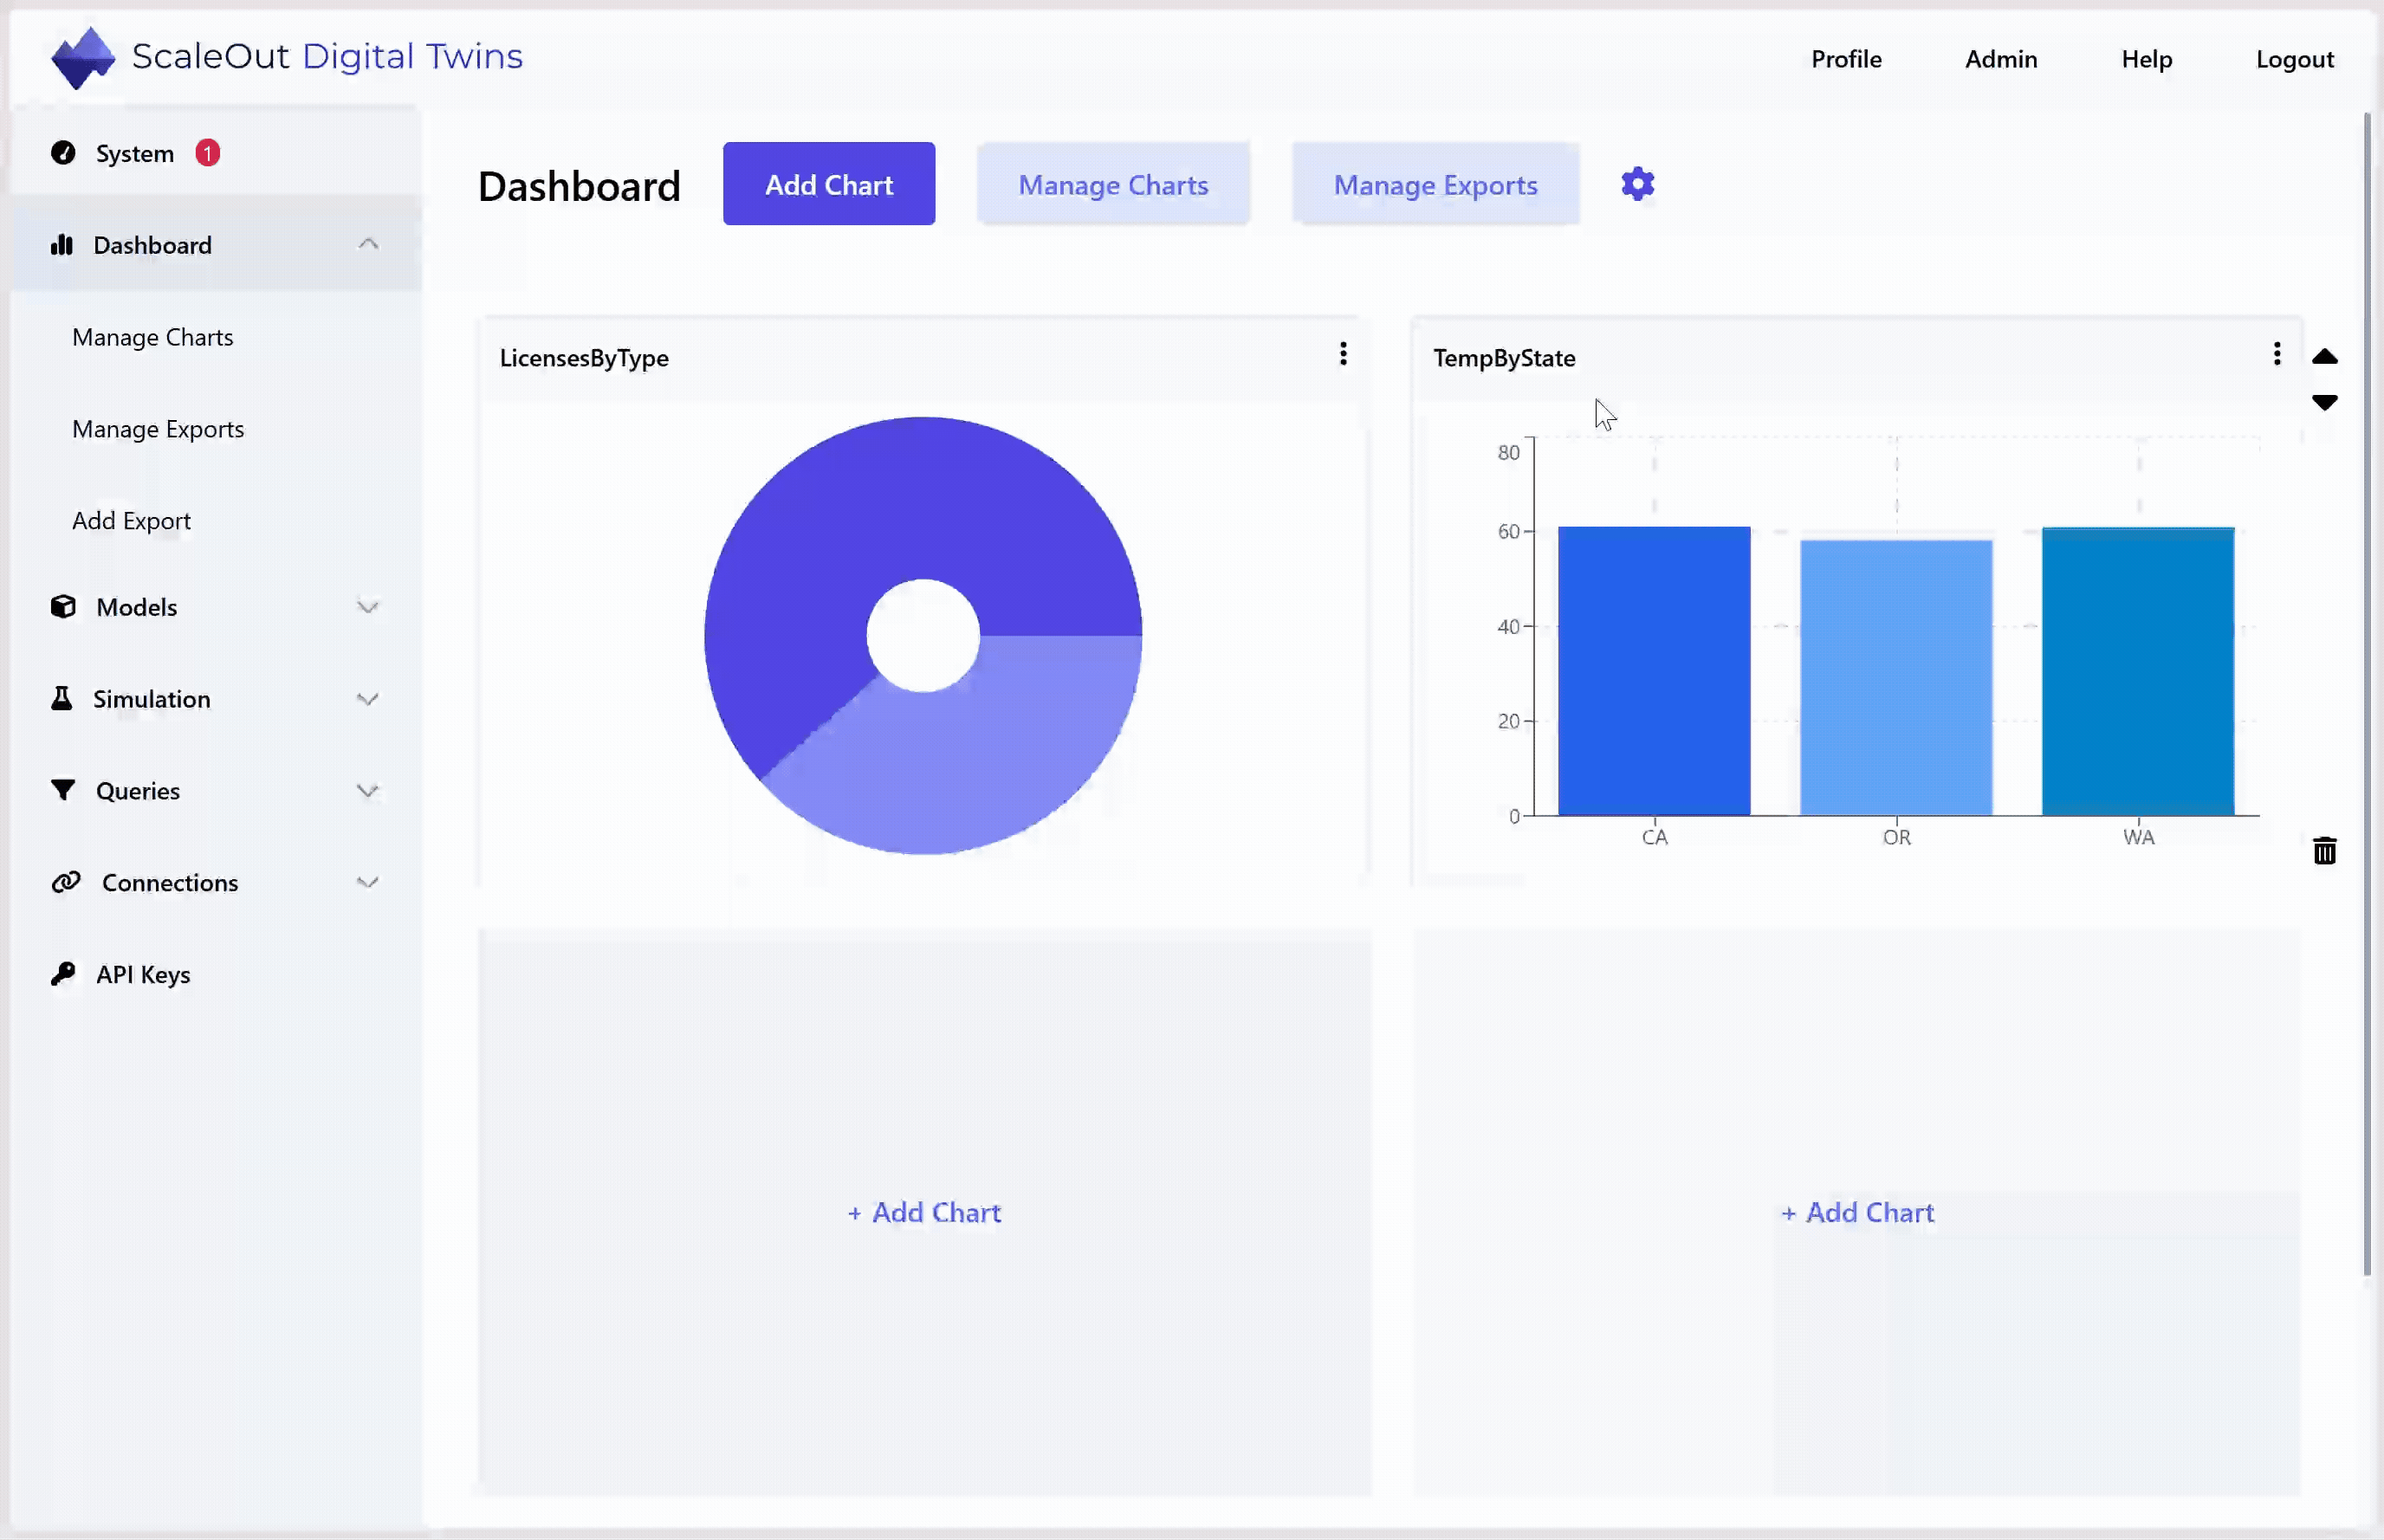2384x1540 pixels.
Task: Open the Admin menu item
Action: click(2000, 59)
